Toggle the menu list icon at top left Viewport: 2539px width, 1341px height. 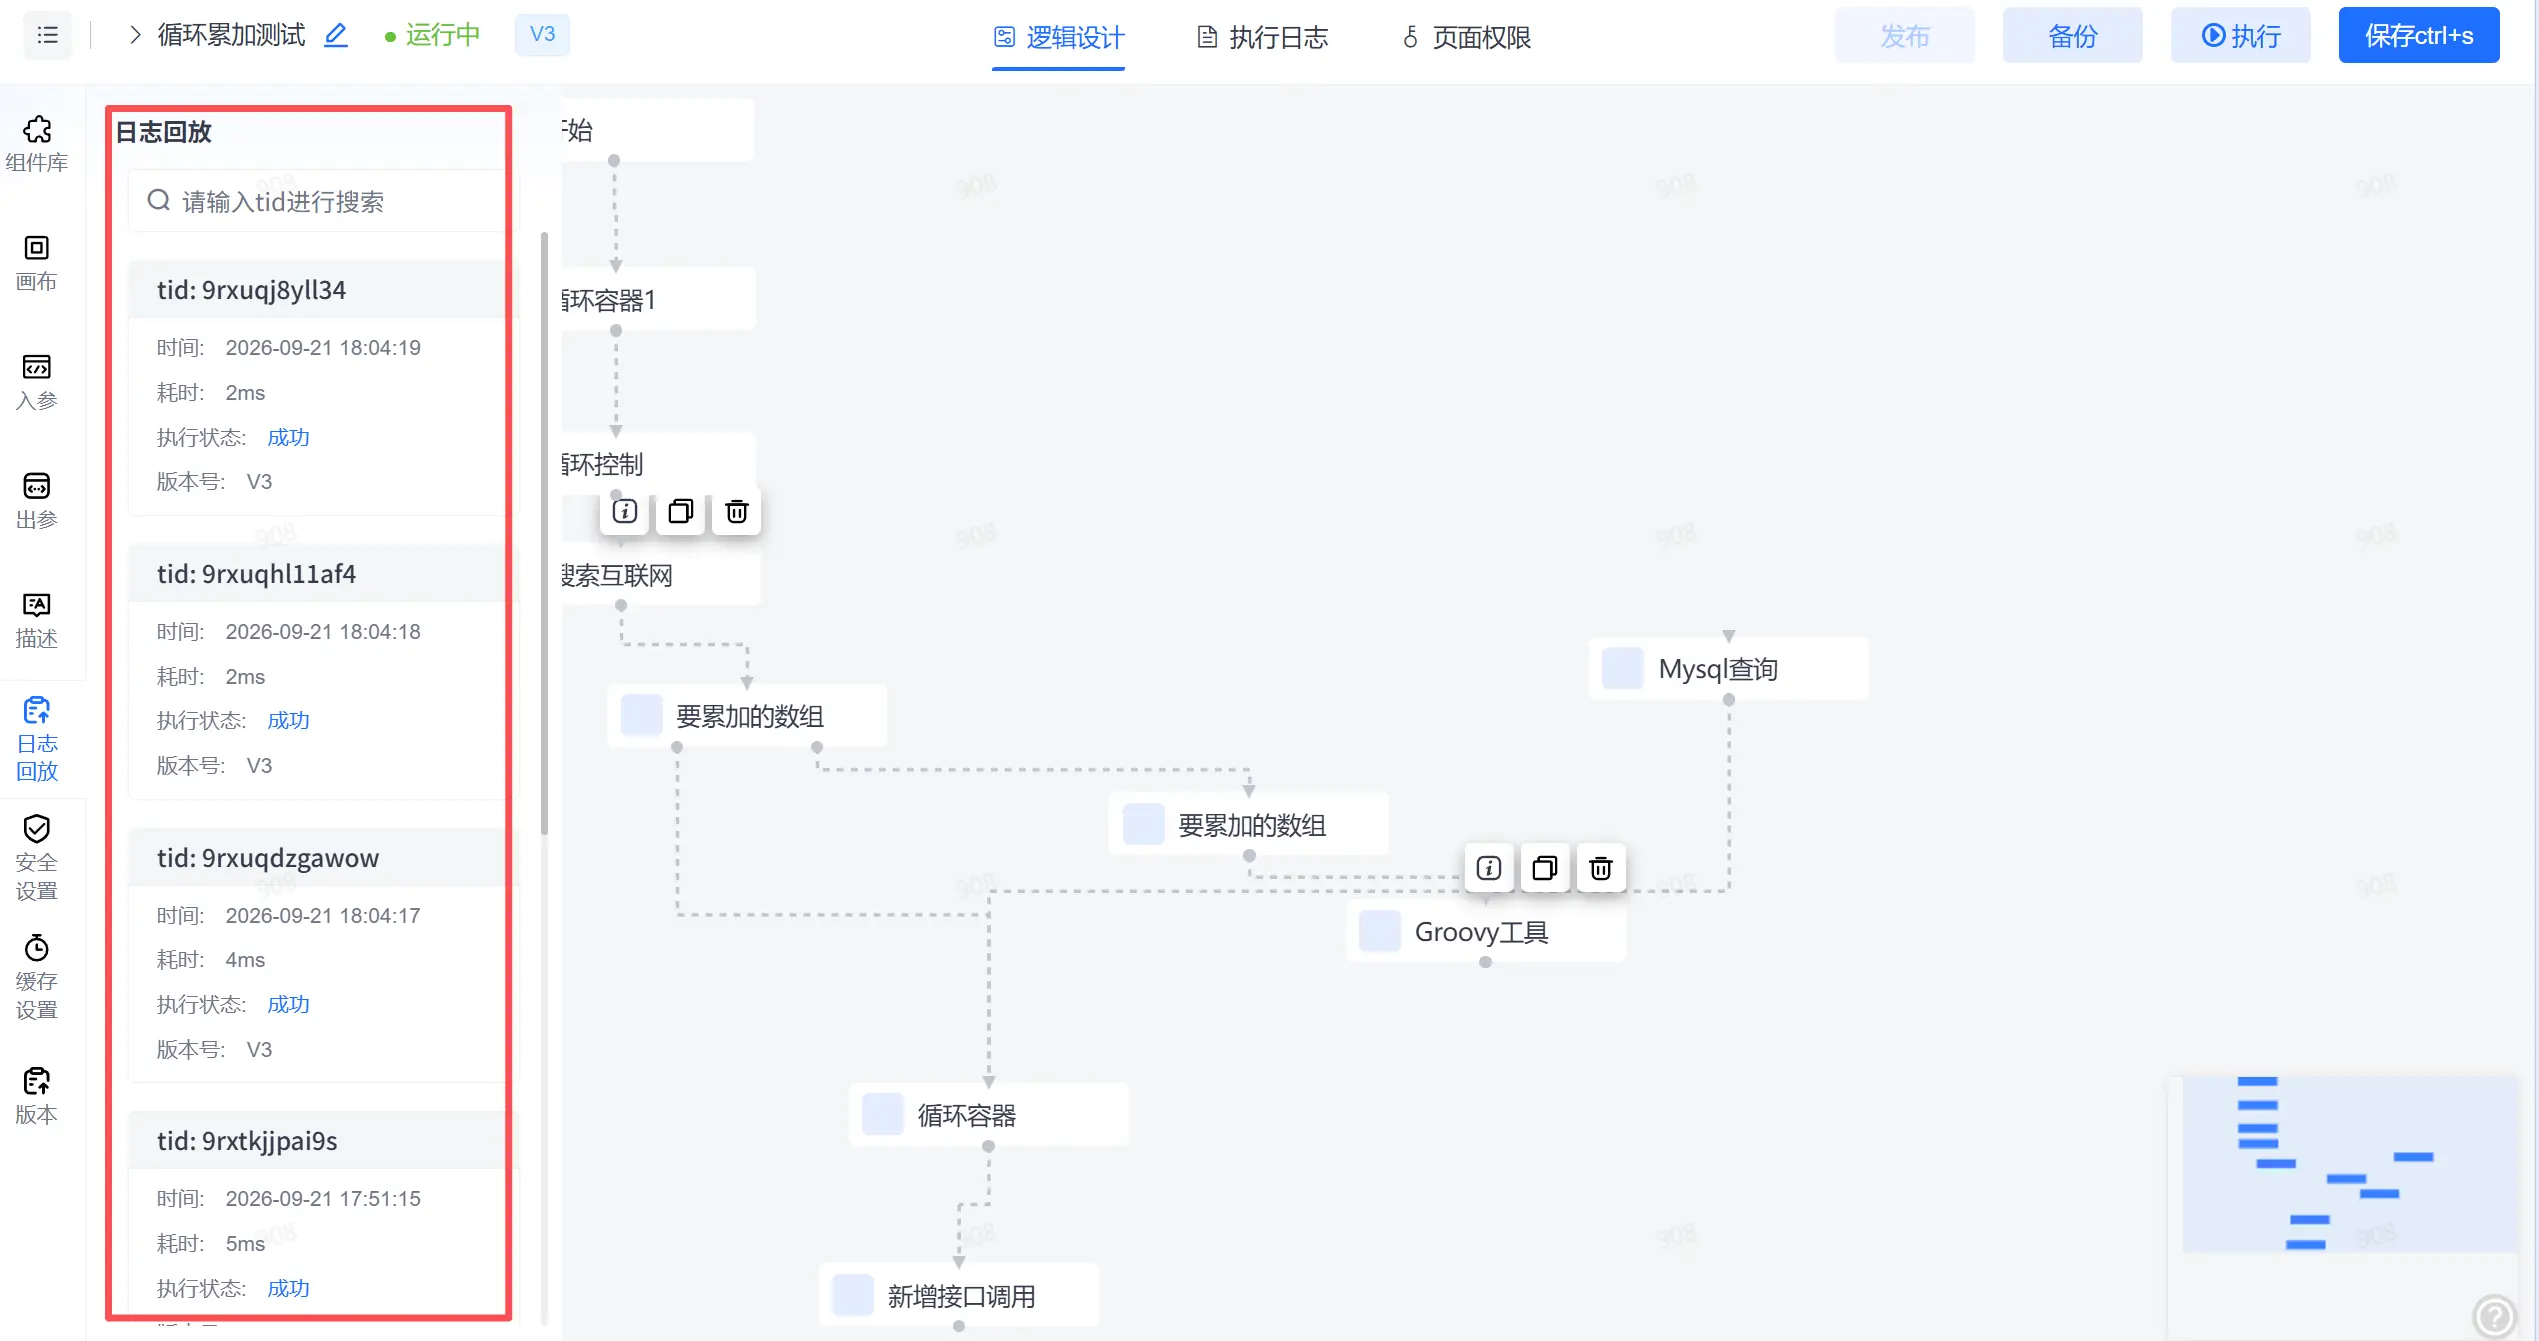(48, 35)
